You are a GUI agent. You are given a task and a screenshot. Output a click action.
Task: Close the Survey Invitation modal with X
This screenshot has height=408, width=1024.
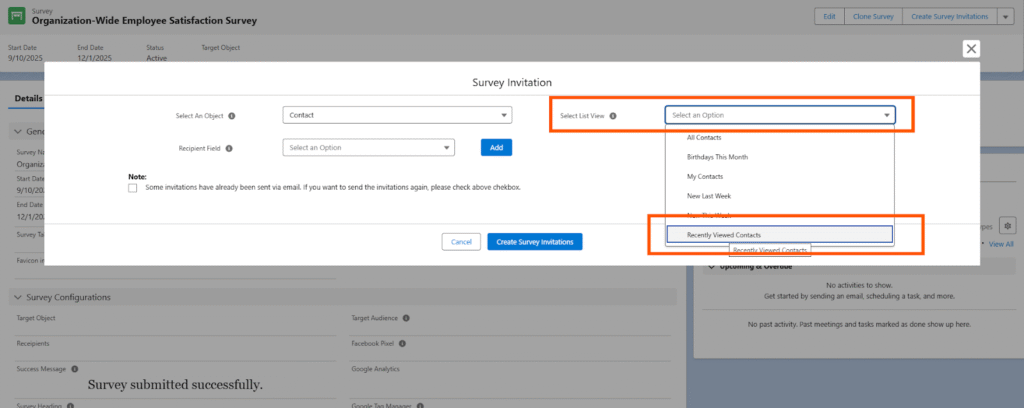tap(971, 49)
